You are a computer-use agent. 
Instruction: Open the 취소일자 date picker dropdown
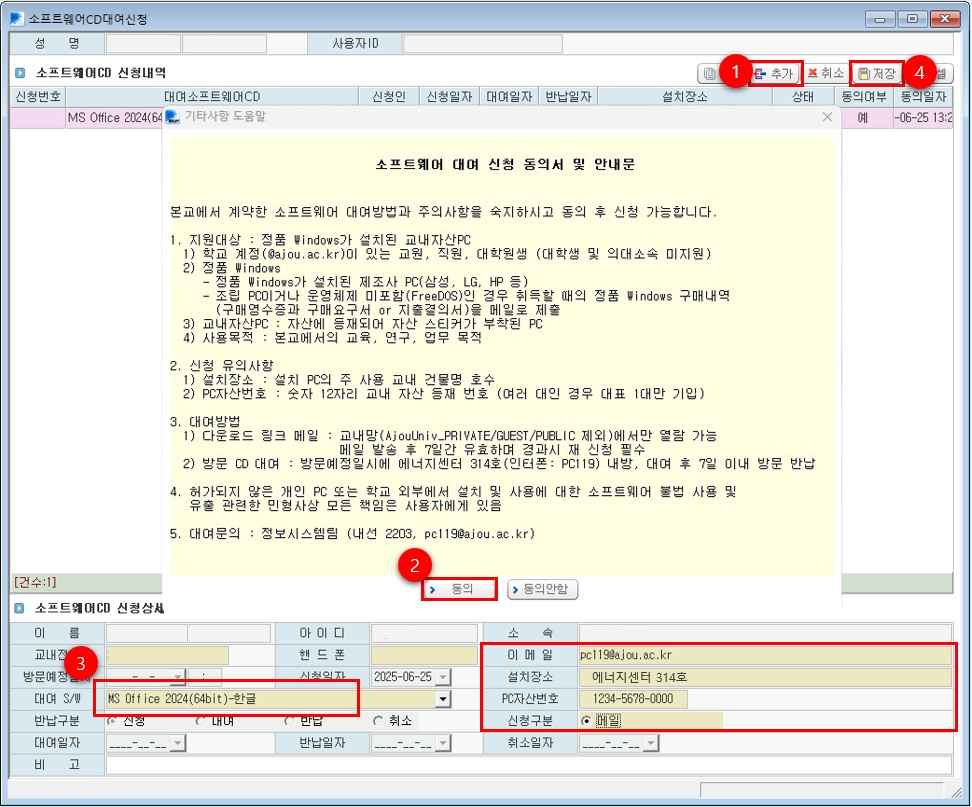[652, 743]
